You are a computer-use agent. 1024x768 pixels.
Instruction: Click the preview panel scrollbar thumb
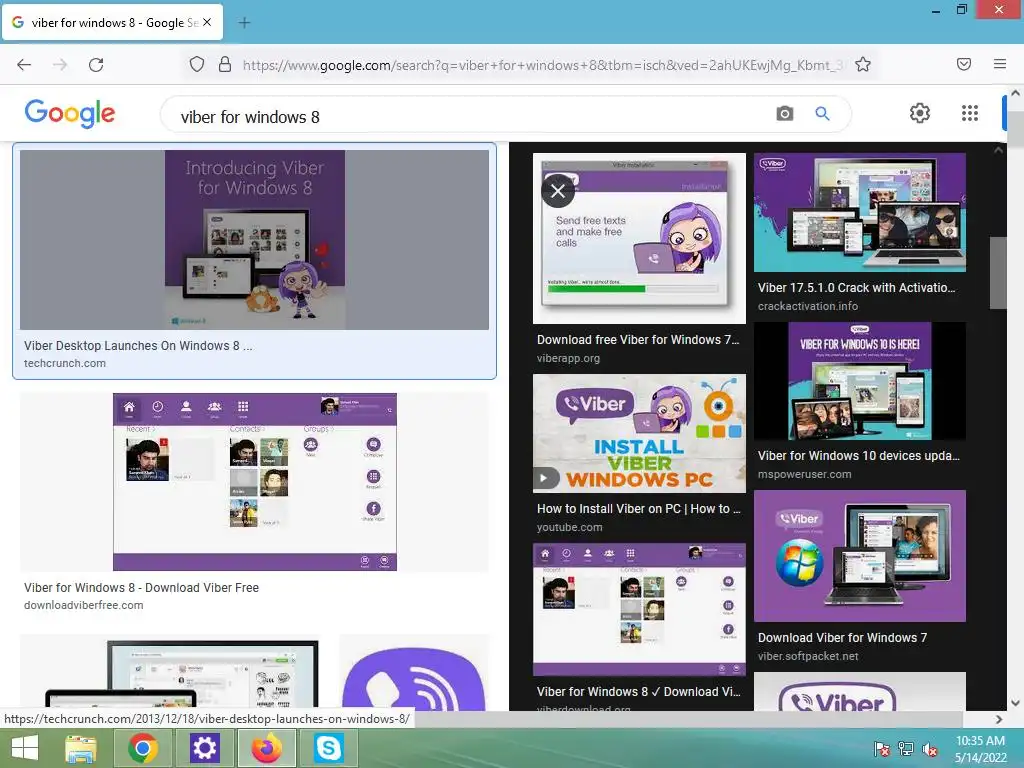[998, 272]
